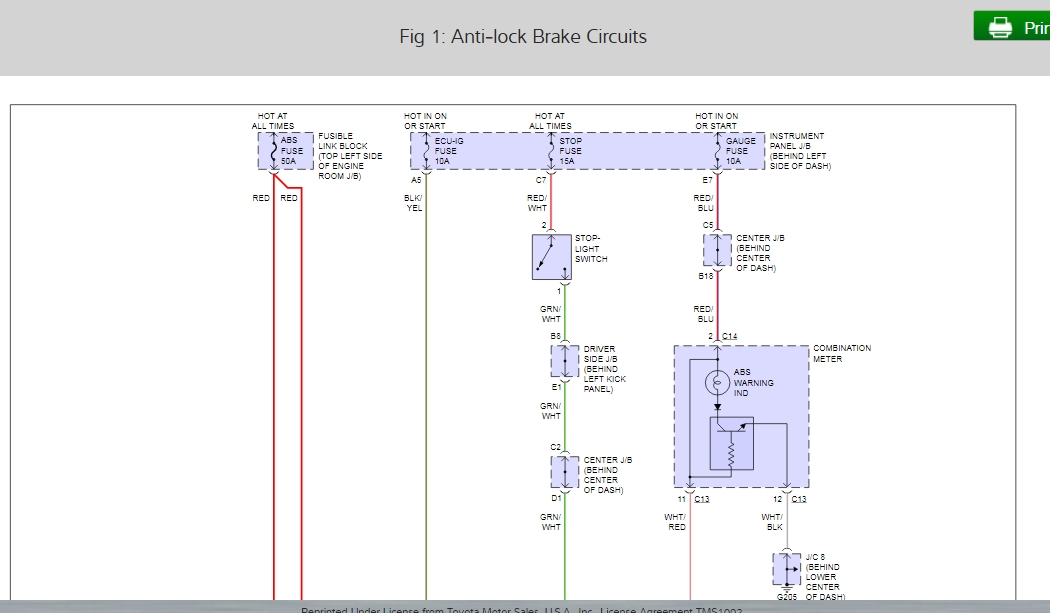Viewport: 1050px width, 613px height.
Task: Click the J/C 8 junction connector symbol
Action: click(x=786, y=567)
